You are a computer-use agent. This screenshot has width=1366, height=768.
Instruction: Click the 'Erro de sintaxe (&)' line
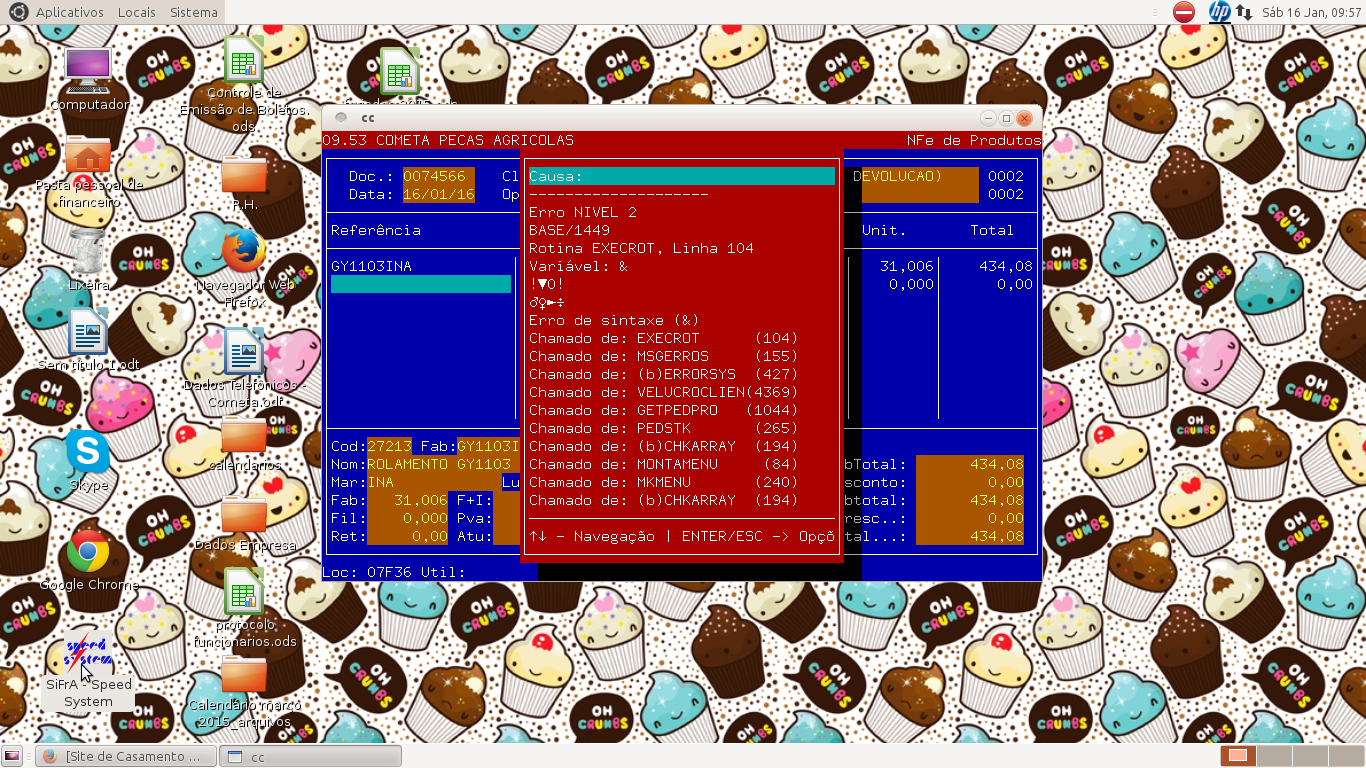tap(615, 320)
